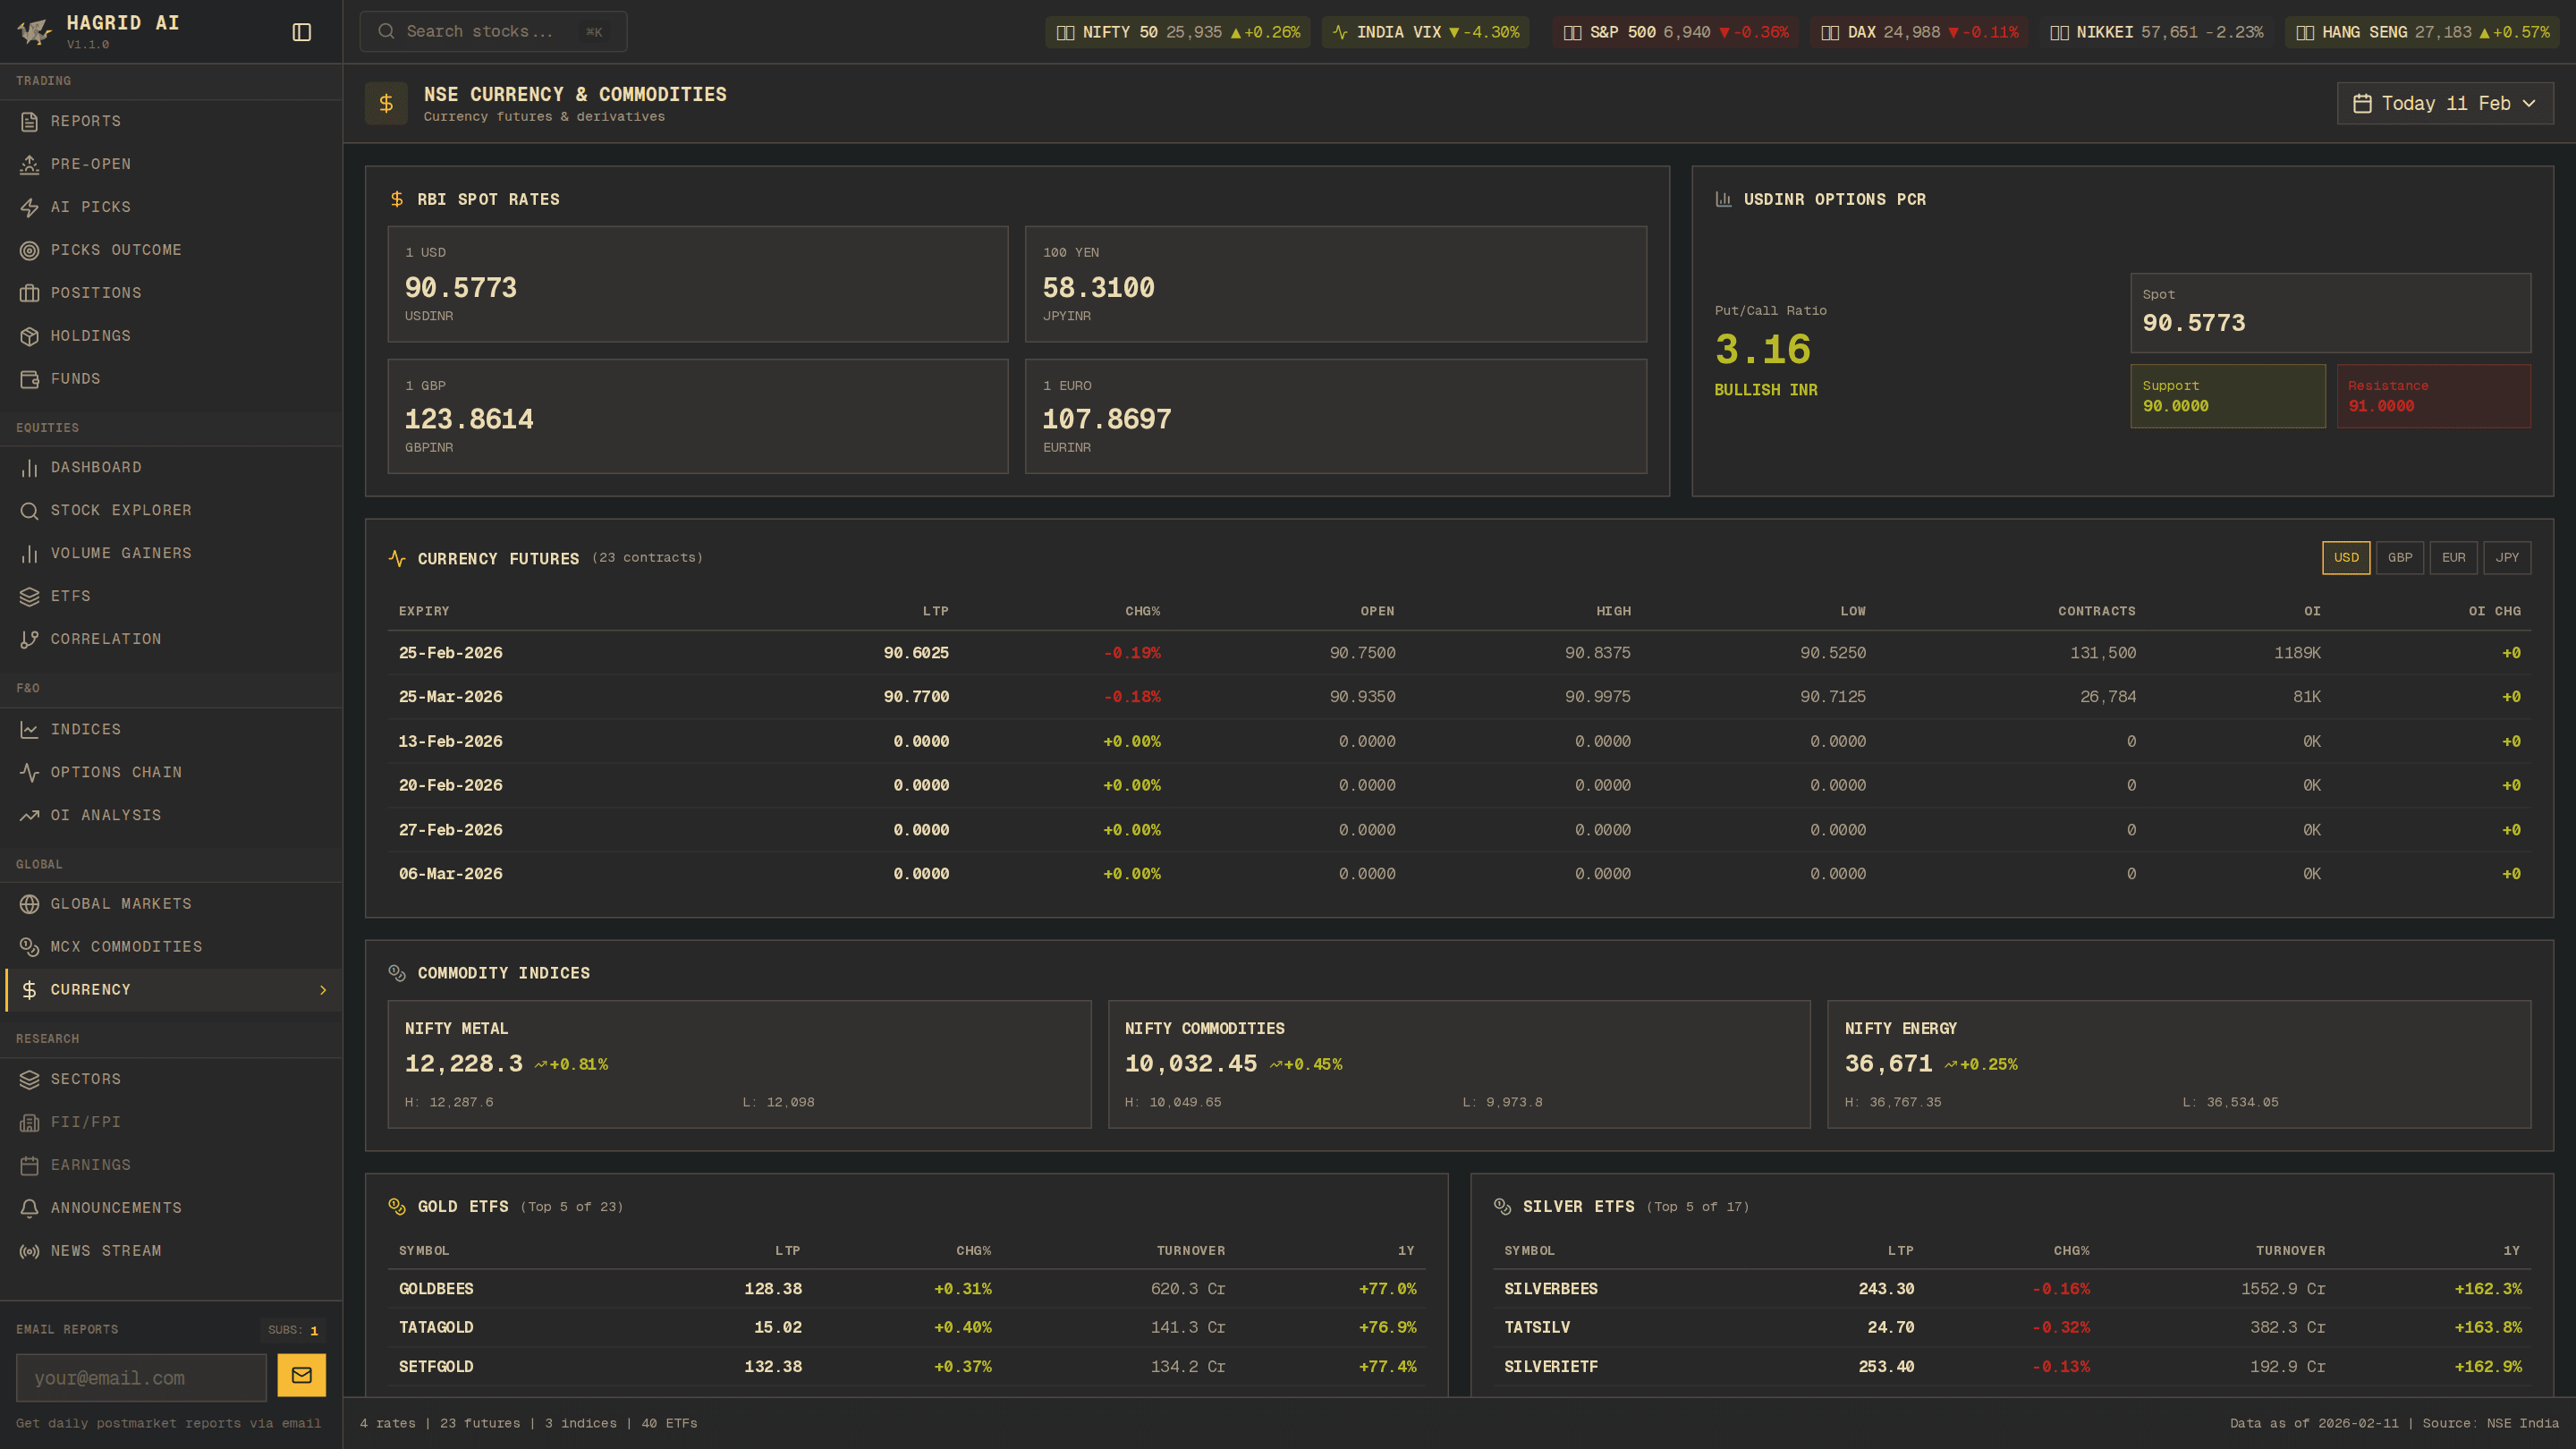
Task: Click the dollar icon beside page title
Action: [386, 103]
